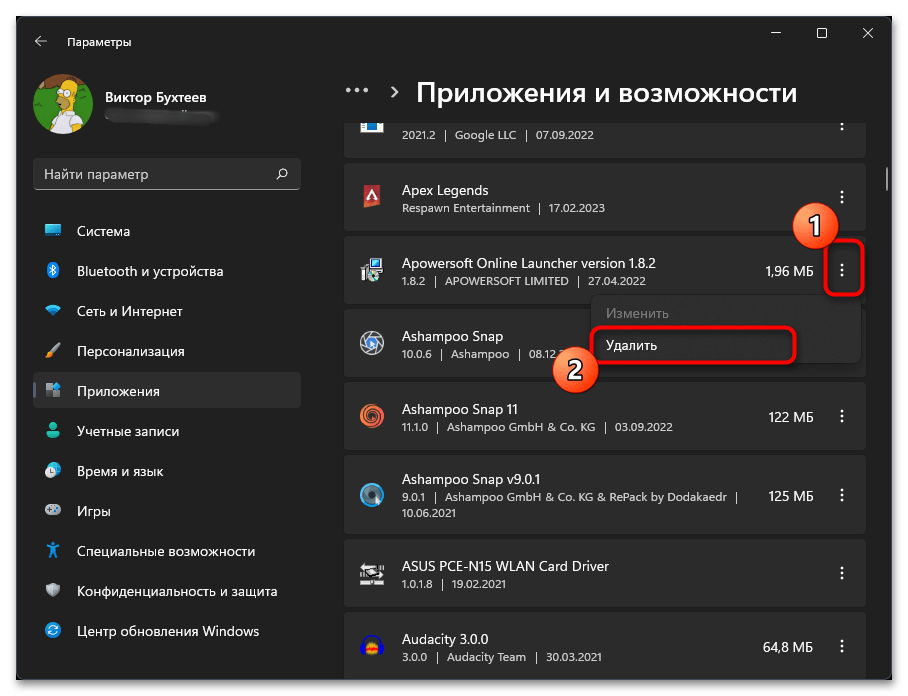Click the 1,96 МБ size value
Image resolution: width=908 pixels, height=696 pixels.
pyautogui.click(x=789, y=270)
